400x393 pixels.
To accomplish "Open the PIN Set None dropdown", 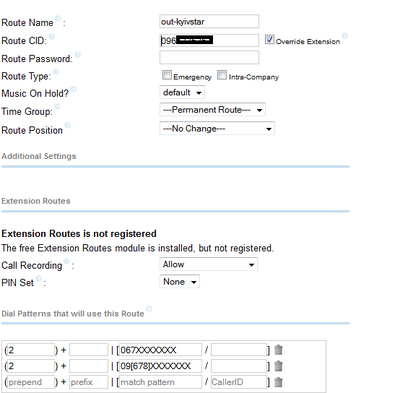I will click(x=179, y=282).
